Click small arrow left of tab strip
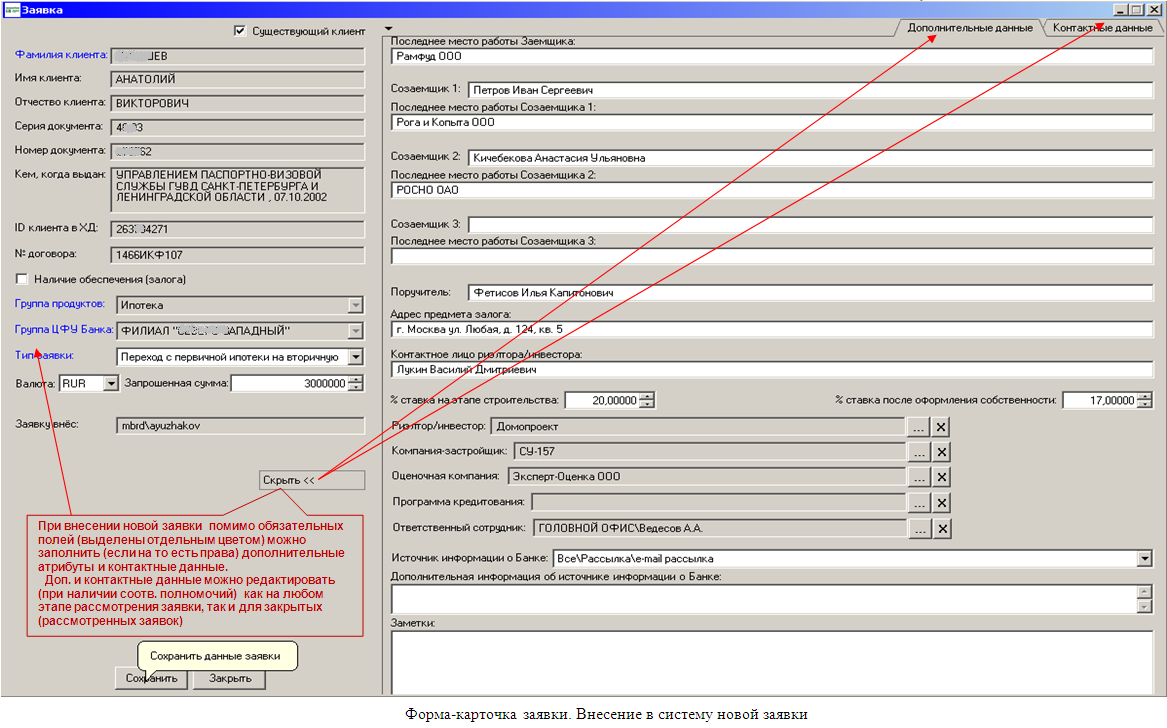The image size is (1167, 728). 388,29
